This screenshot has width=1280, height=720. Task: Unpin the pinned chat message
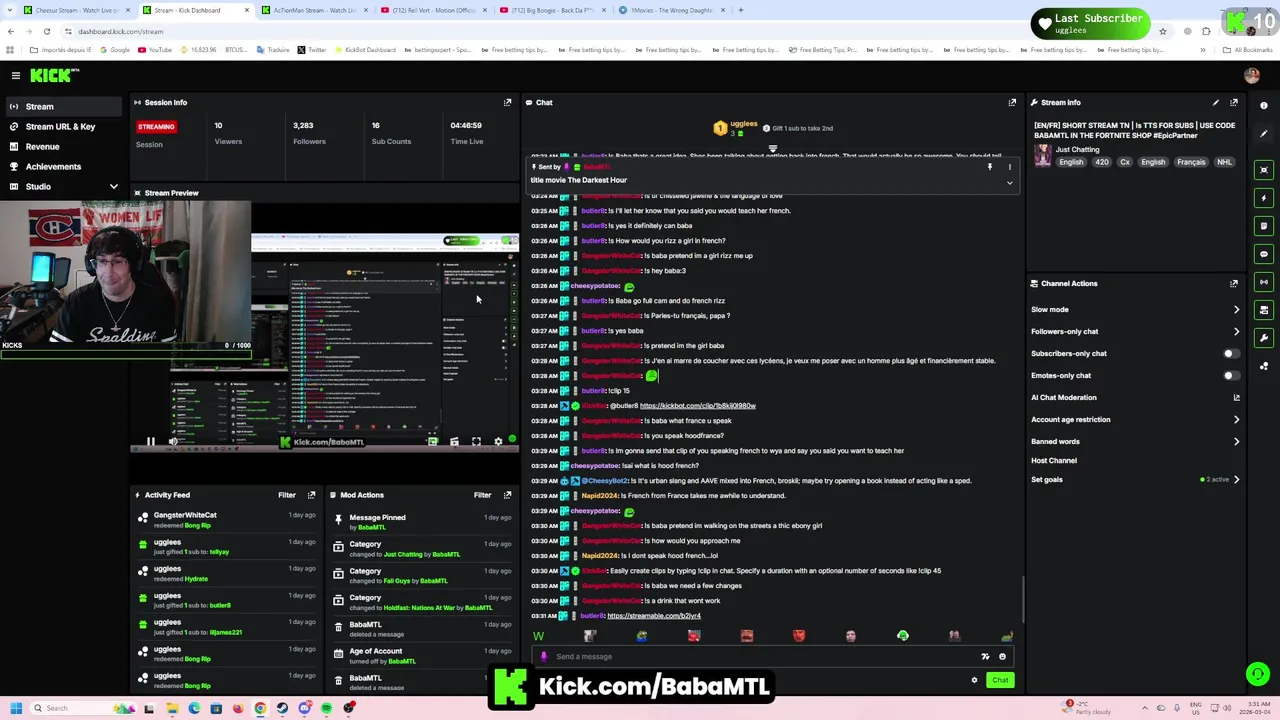(x=990, y=167)
